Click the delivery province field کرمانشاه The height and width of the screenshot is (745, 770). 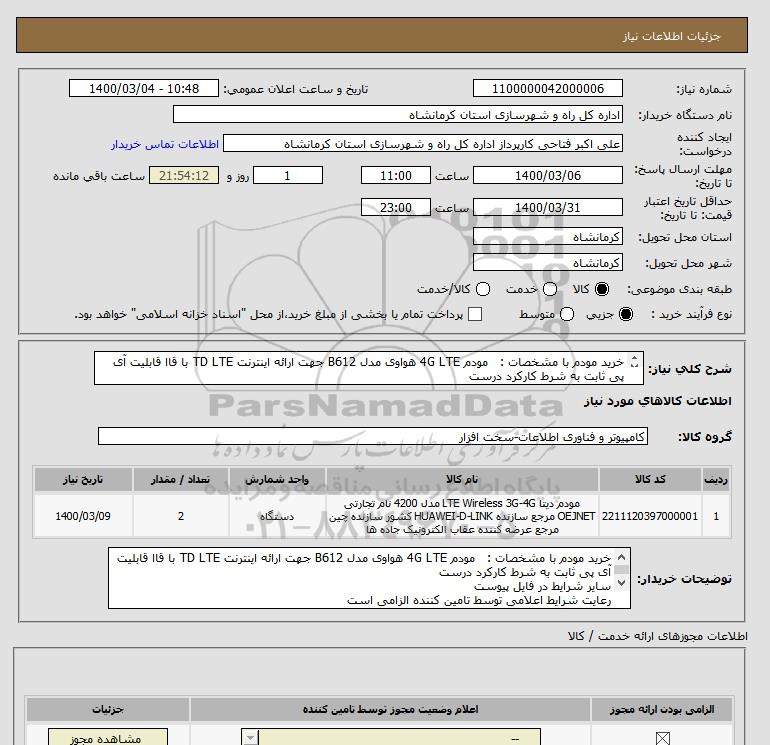coord(548,237)
